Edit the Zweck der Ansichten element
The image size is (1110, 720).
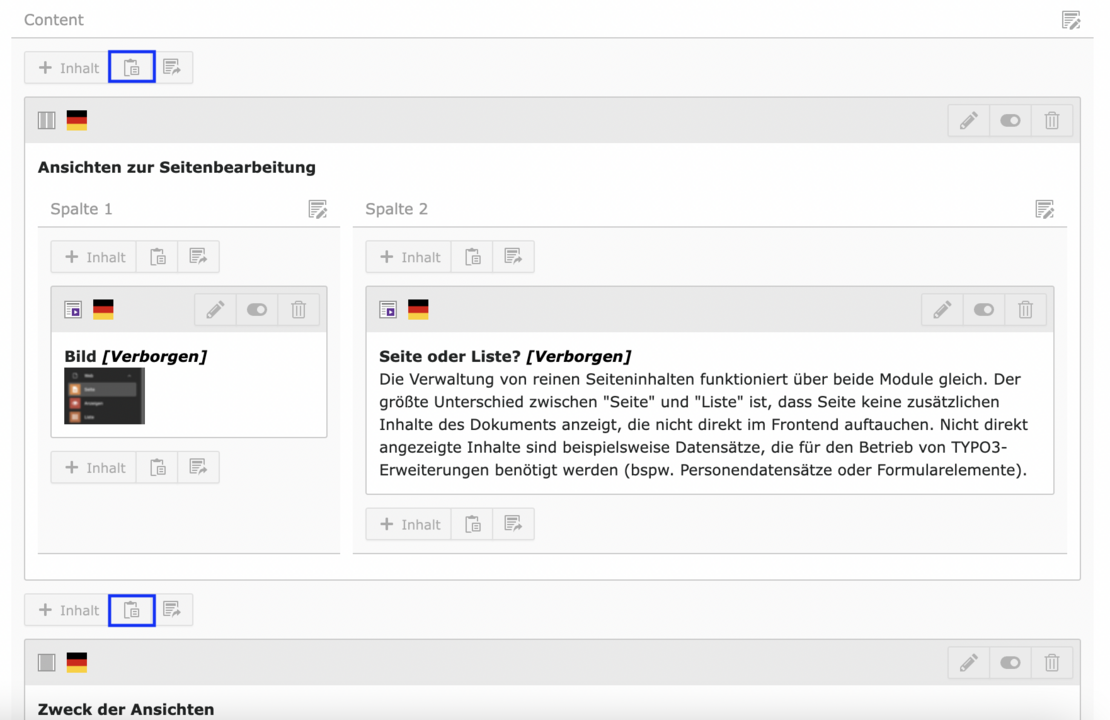pyautogui.click(x=968, y=662)
